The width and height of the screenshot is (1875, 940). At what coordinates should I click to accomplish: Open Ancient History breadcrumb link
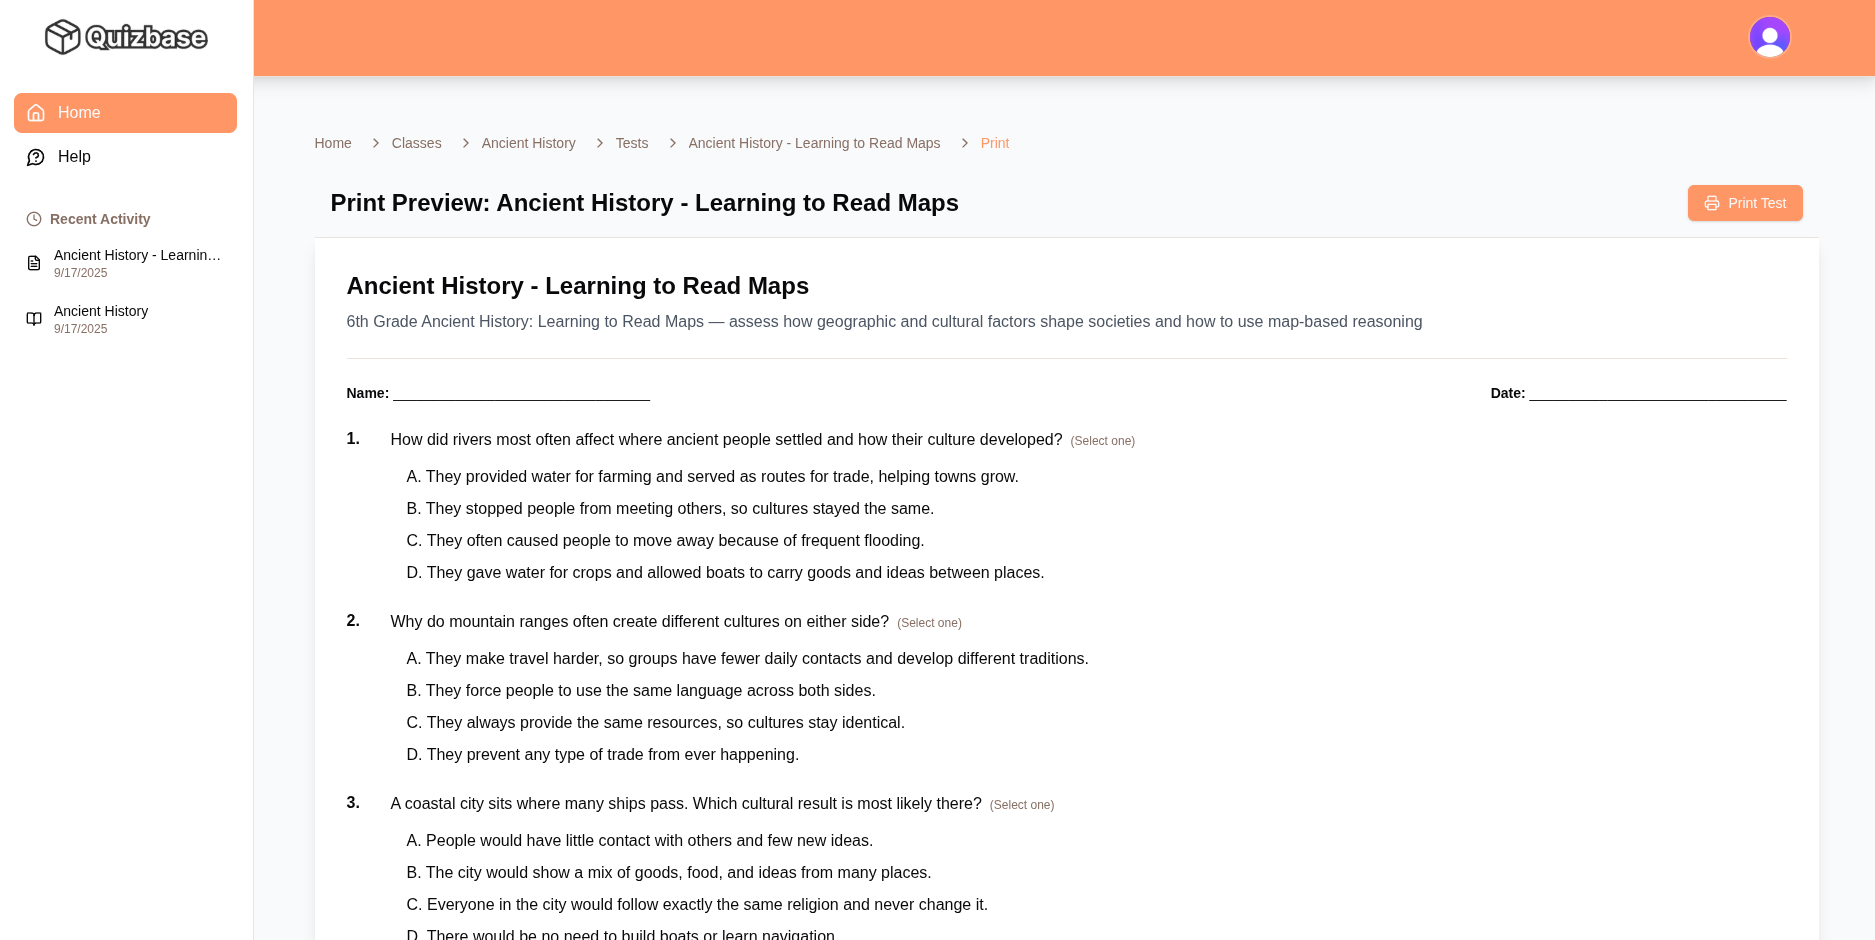tap(528, 143)
